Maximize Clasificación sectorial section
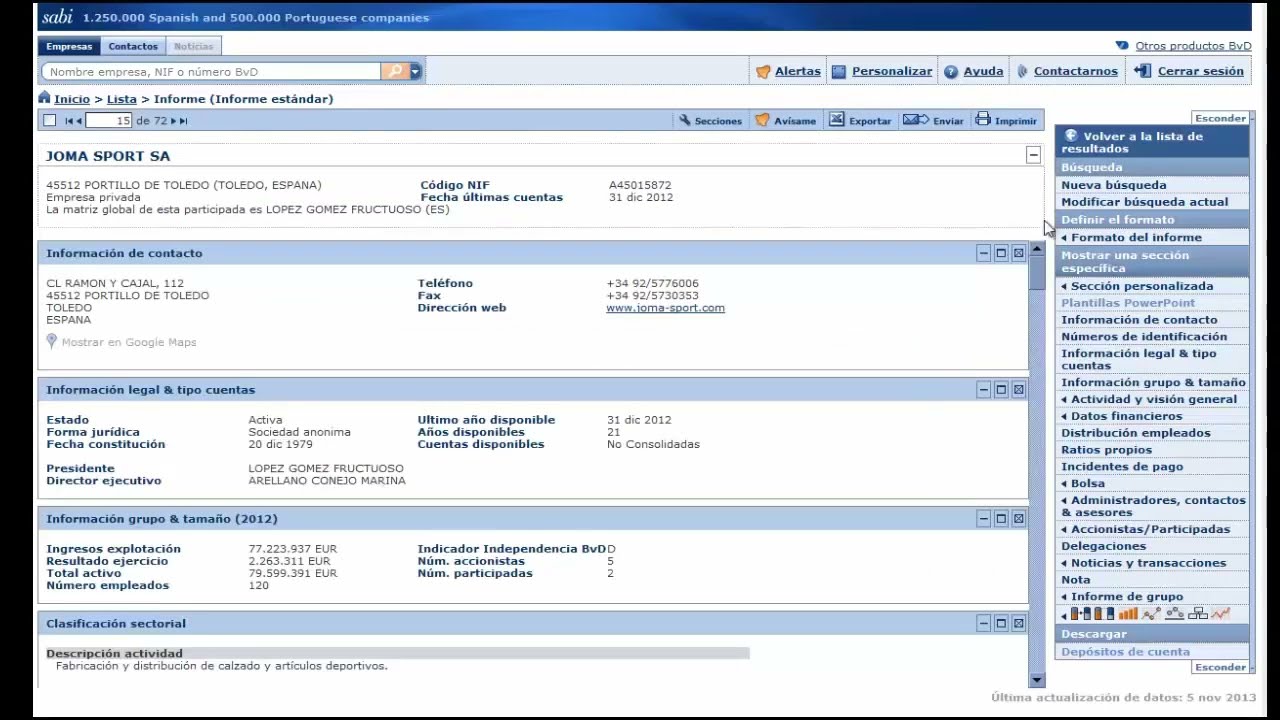Screen dimensions: 1280x720 pyautogui.click(x=1001, y=623)
